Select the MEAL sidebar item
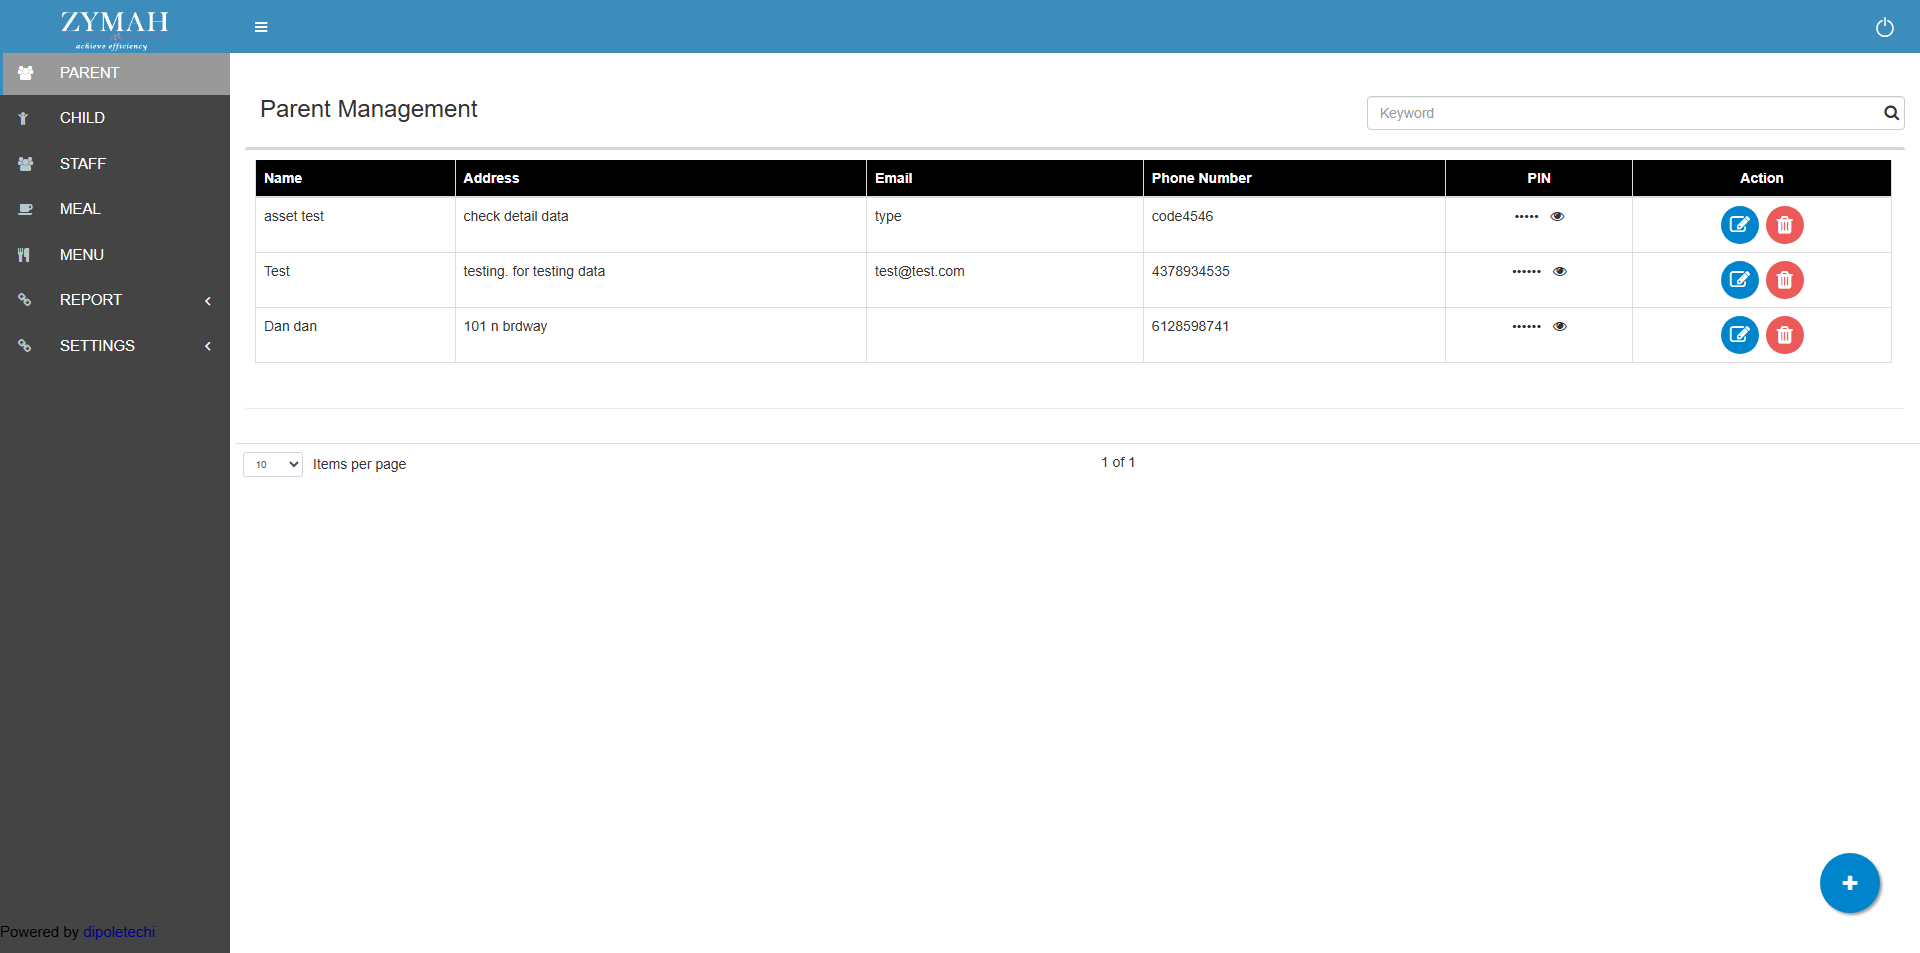The image size is (1920, 953). [x=80, y=209]
